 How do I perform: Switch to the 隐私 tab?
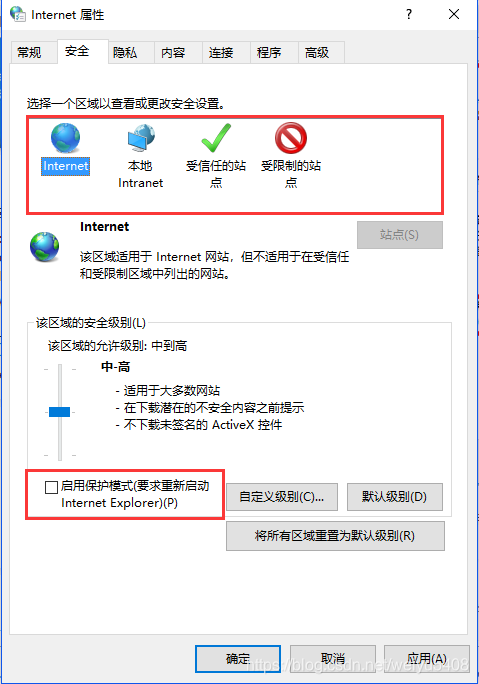tap(125, 53)
